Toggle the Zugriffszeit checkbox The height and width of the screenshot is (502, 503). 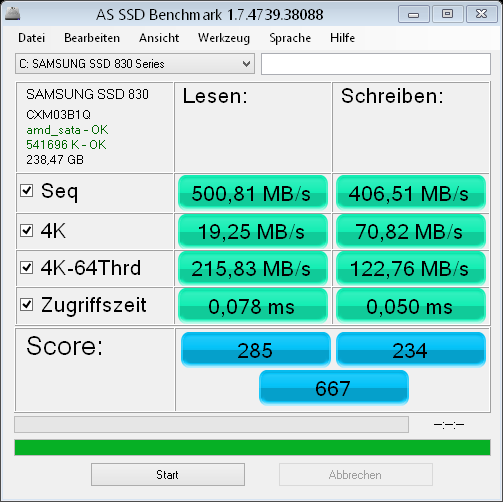26,304
